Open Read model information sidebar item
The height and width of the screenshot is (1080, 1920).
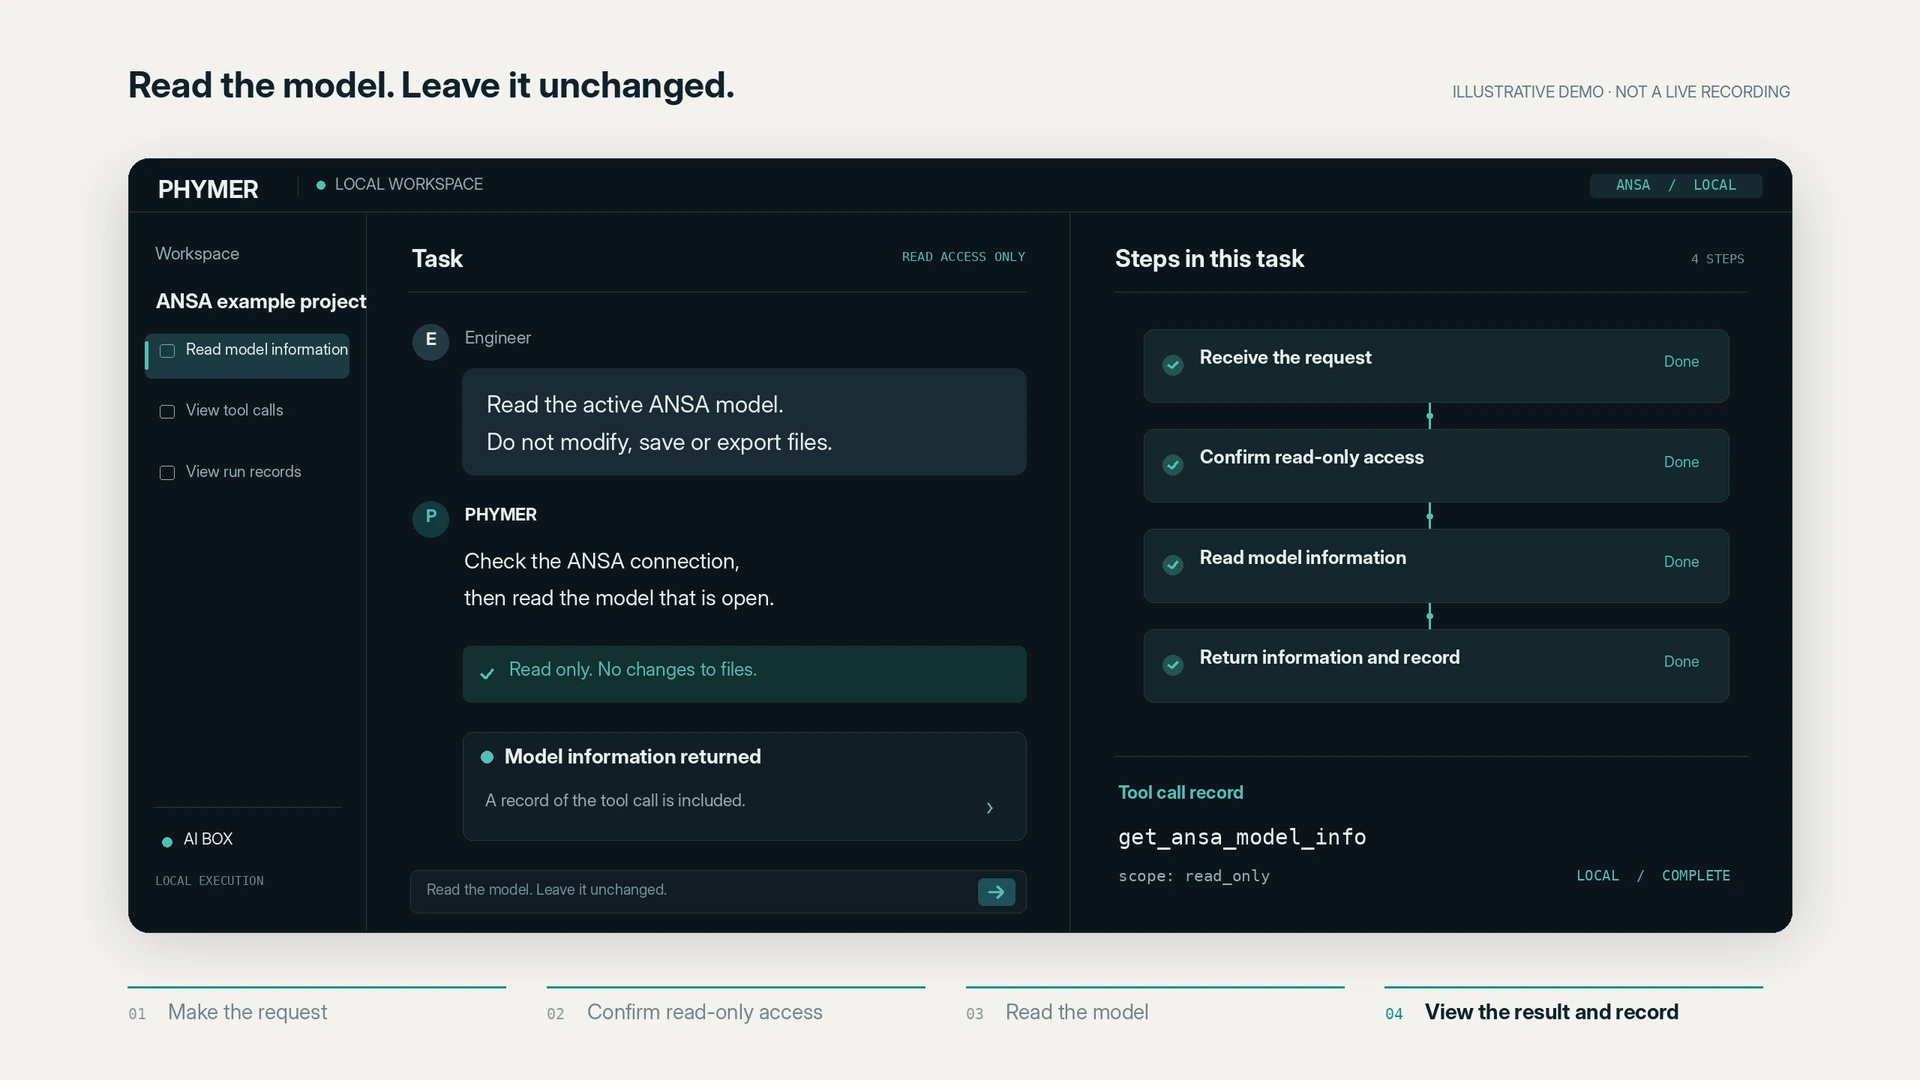[247, 356]
